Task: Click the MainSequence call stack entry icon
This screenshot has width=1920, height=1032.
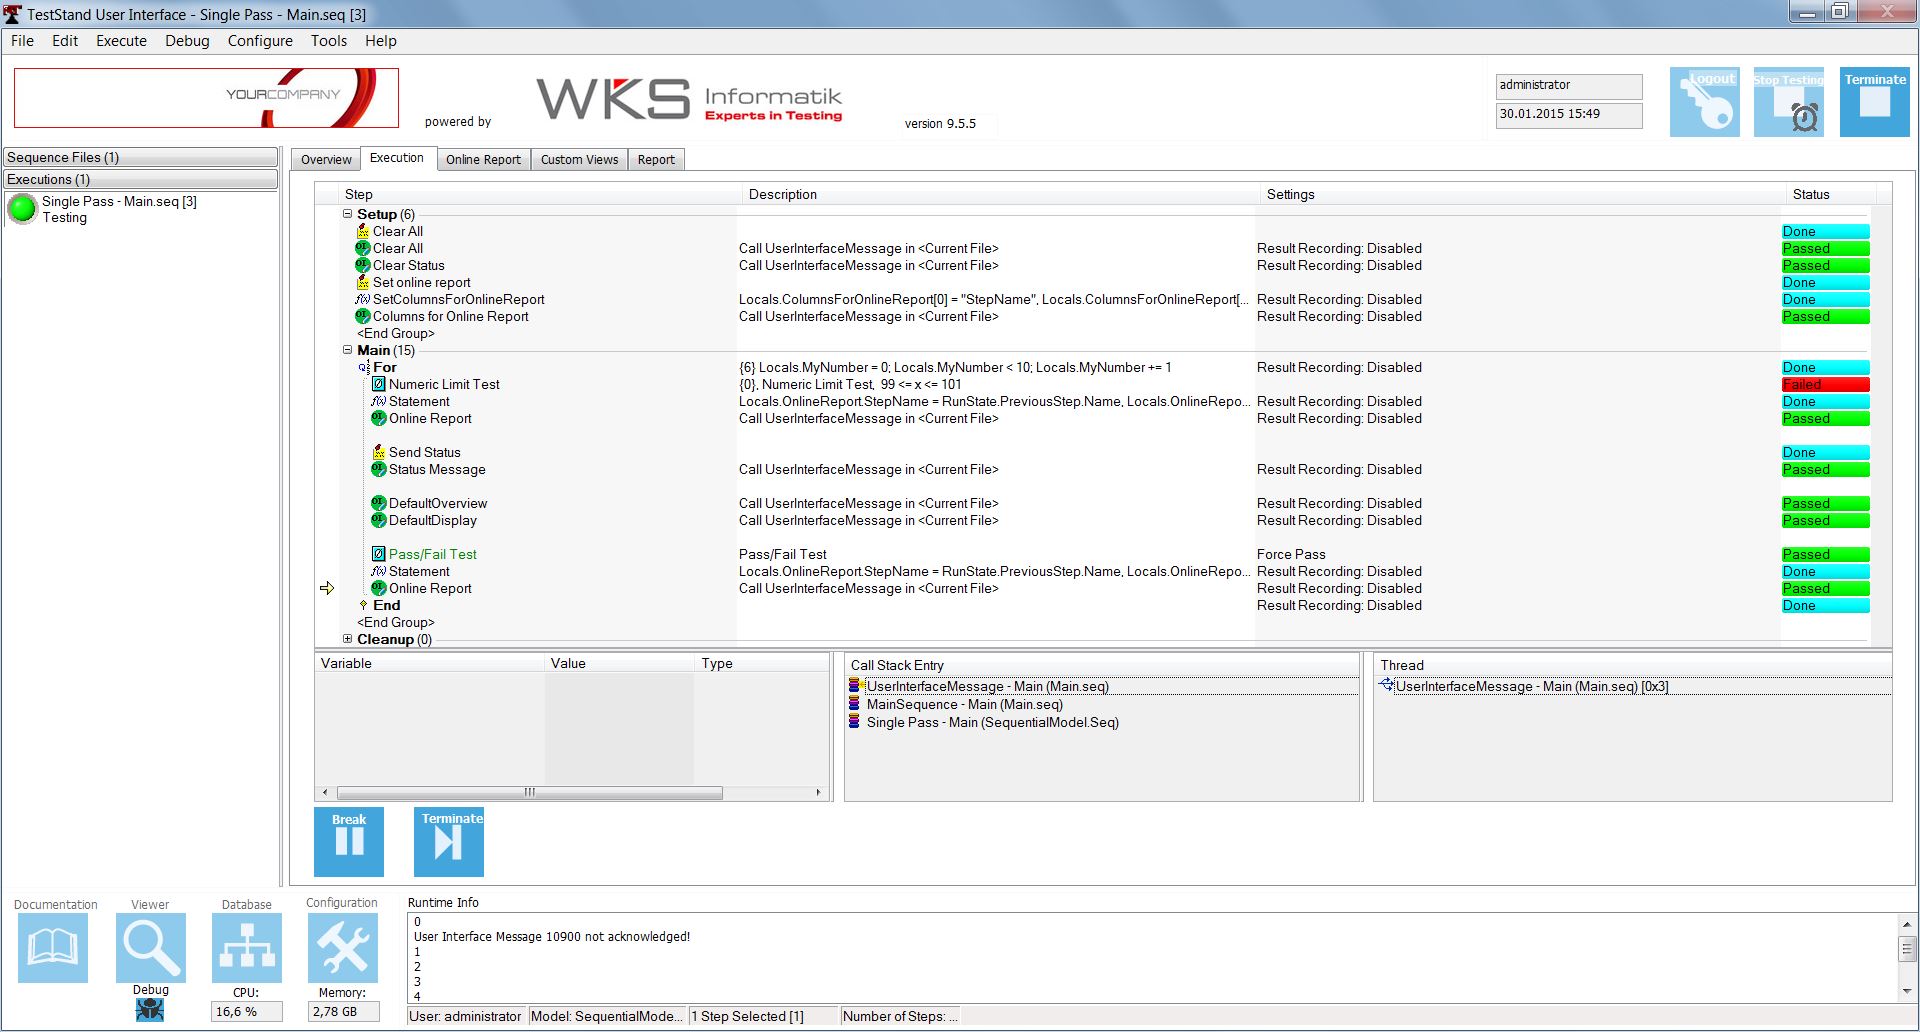Action: (x=855, y=704)
